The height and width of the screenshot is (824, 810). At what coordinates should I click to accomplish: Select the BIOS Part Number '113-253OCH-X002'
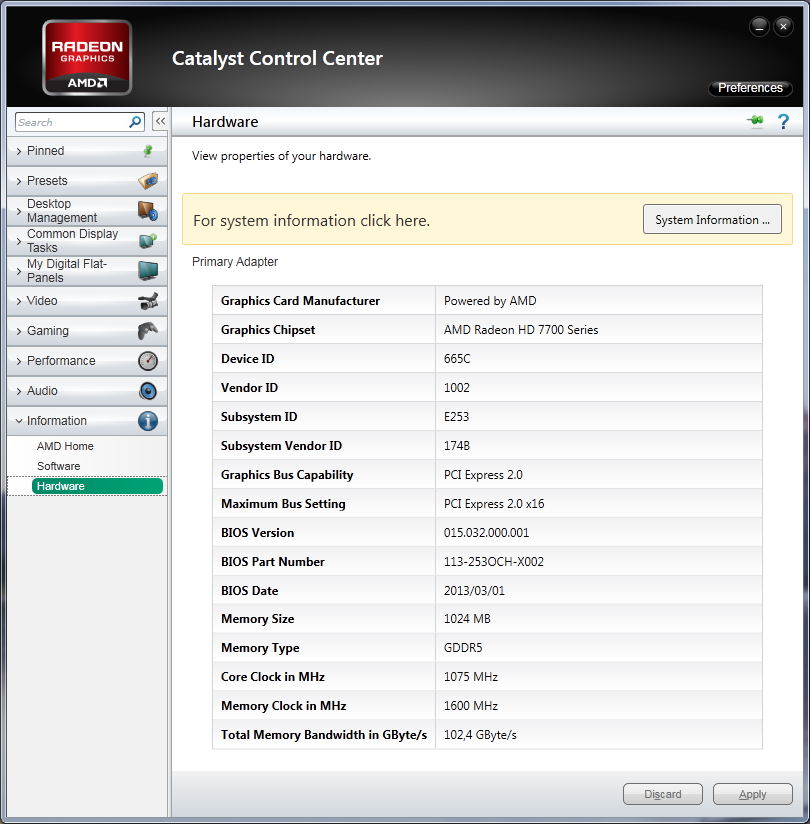(494, 561)
